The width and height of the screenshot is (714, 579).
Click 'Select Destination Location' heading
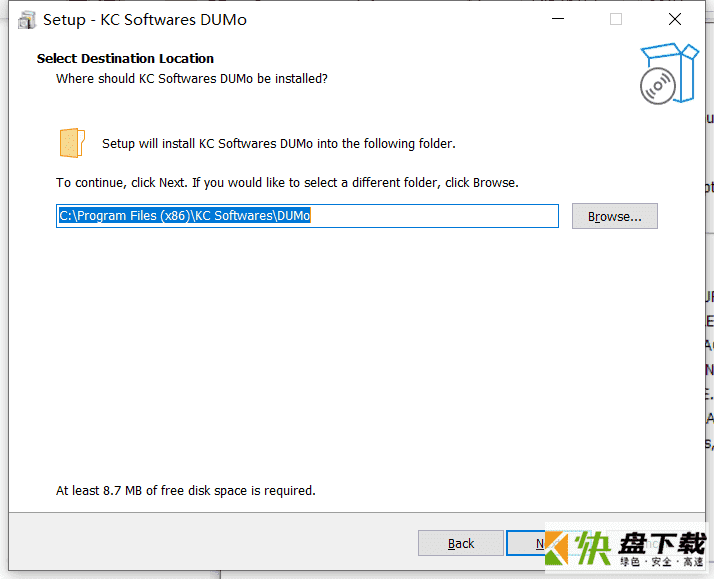coord(125,59)
